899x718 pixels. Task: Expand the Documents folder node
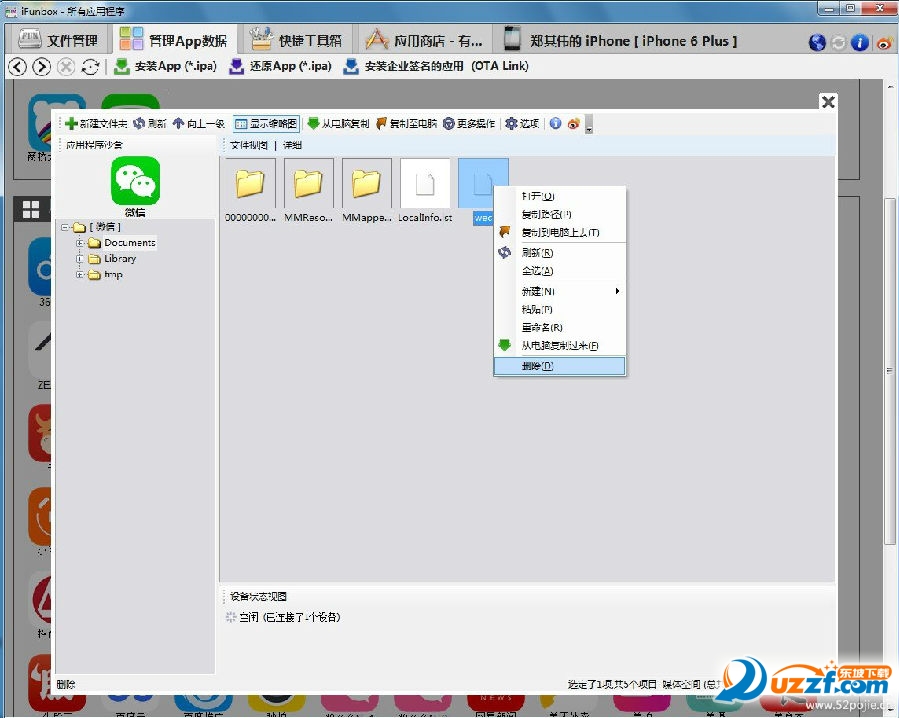click(80, 243)
